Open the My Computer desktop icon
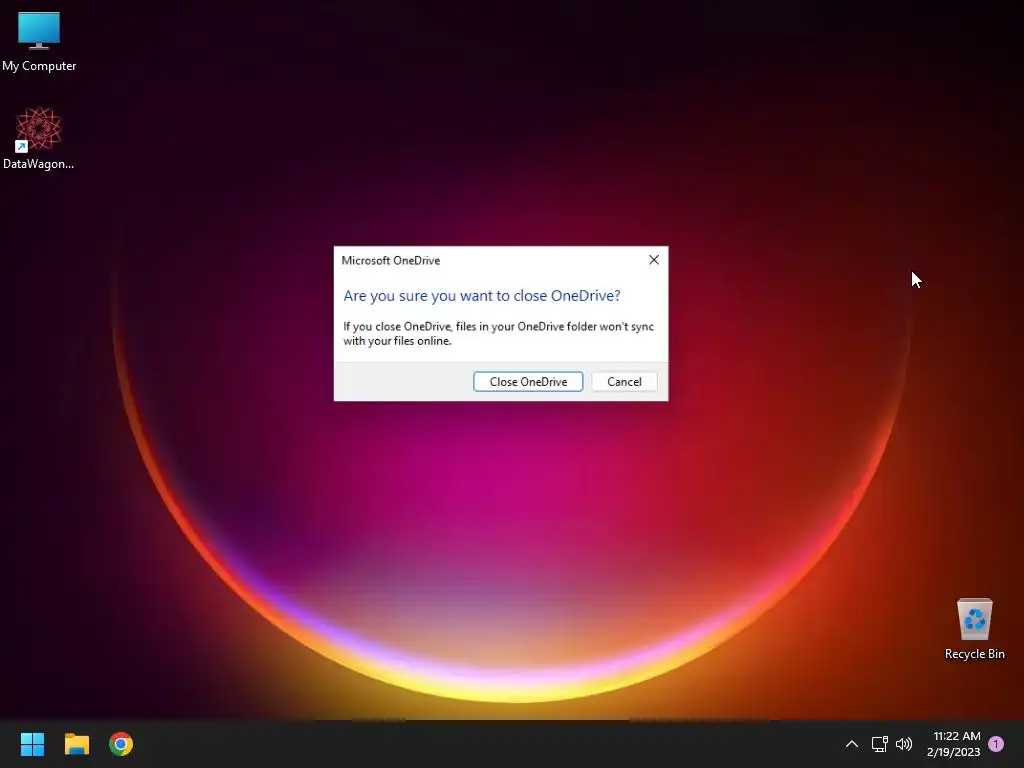Screen dimensions: 1024x768 click(39, 42)
